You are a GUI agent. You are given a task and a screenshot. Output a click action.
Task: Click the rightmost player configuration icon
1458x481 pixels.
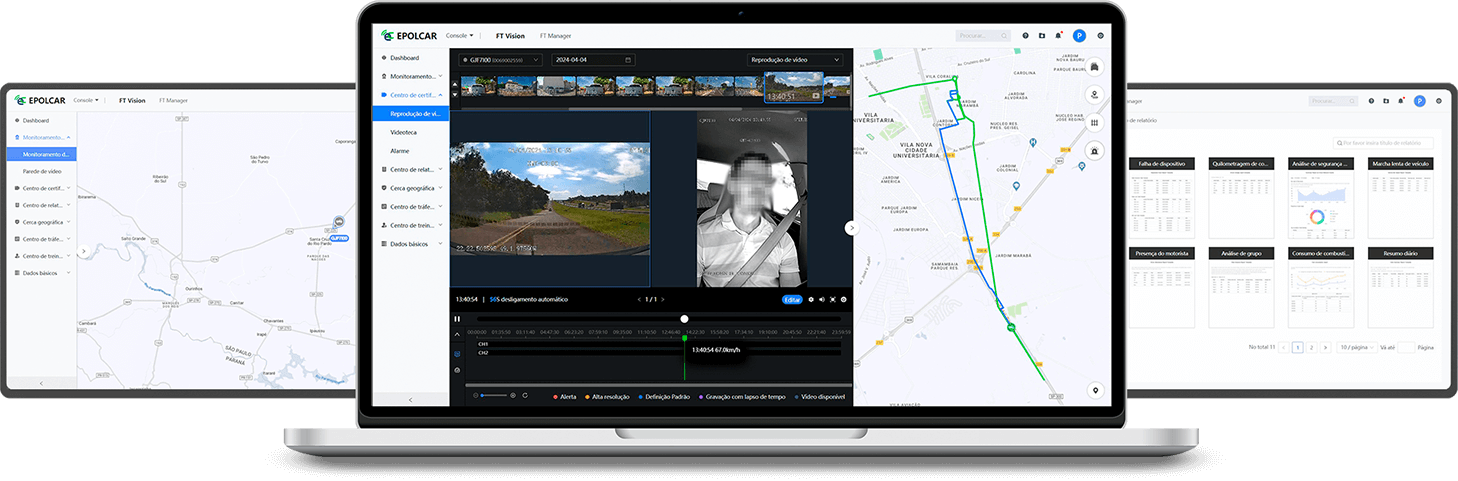[844, 299]
